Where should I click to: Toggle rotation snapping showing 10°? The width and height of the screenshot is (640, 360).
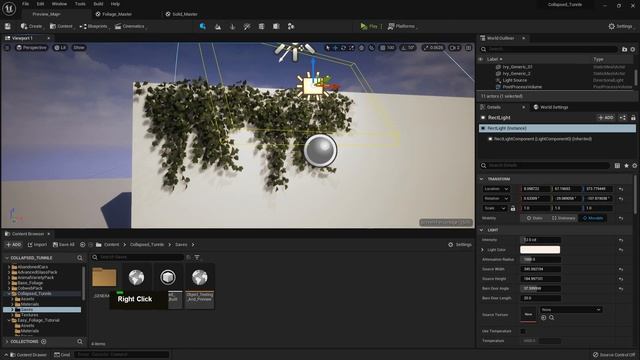pos(407,48)
